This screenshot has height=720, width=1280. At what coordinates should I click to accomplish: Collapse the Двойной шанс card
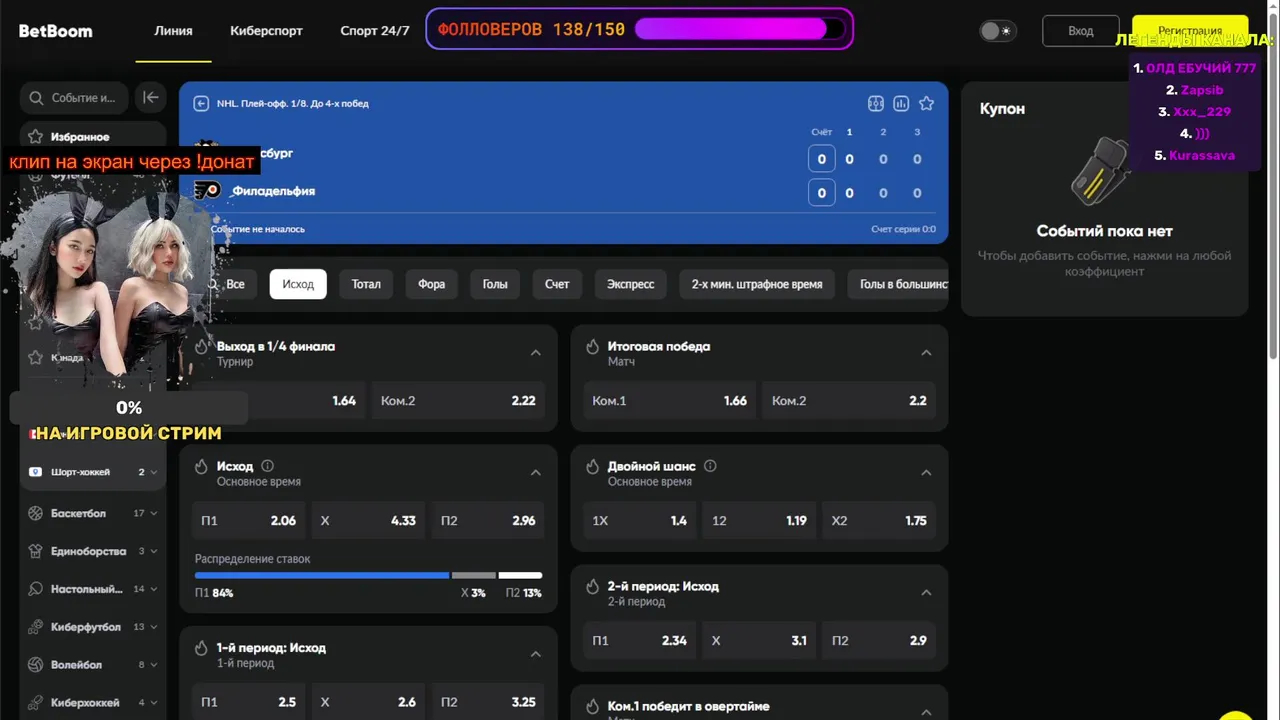(x=926, y=473)
